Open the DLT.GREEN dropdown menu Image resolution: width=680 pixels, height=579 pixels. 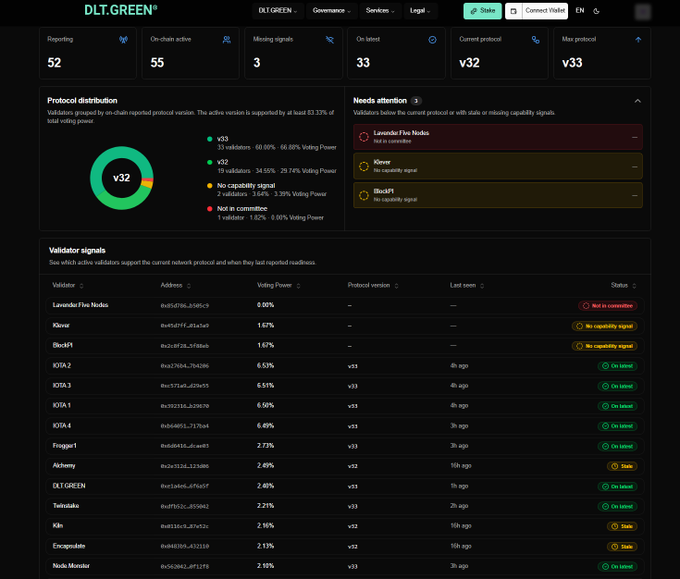tap(278, 11)
